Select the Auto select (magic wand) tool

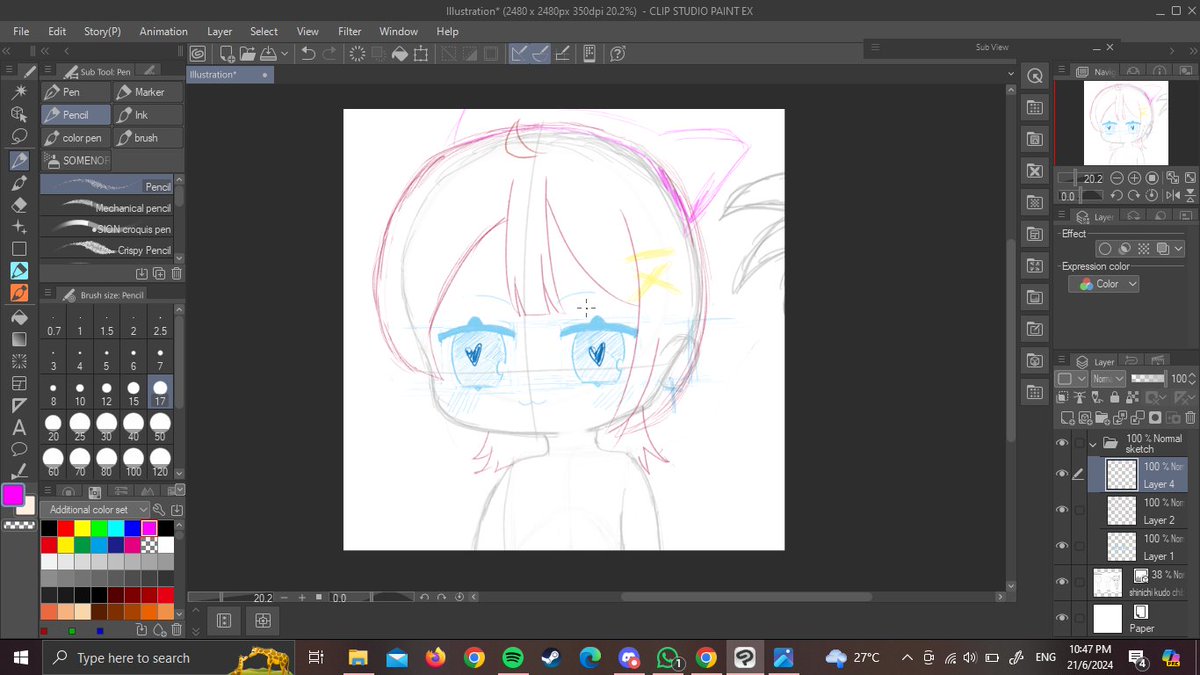tap(20, 92)
